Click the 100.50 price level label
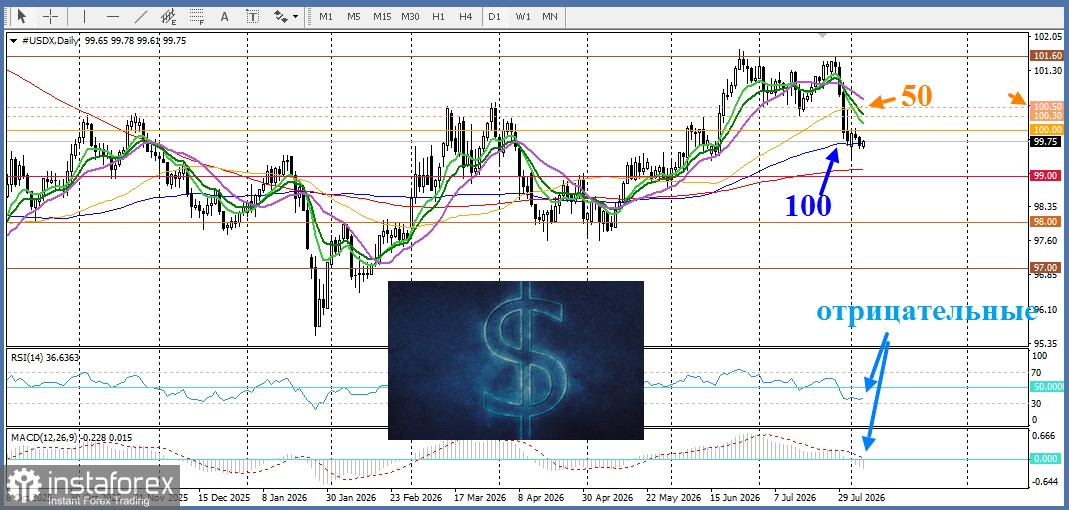This screenshot has width=1069, height=510. [x=1047, y=107]
